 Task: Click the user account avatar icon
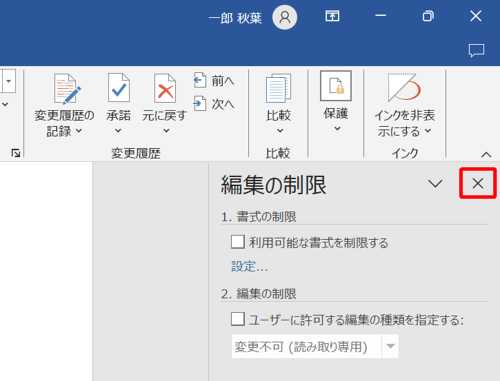[285, 17]
